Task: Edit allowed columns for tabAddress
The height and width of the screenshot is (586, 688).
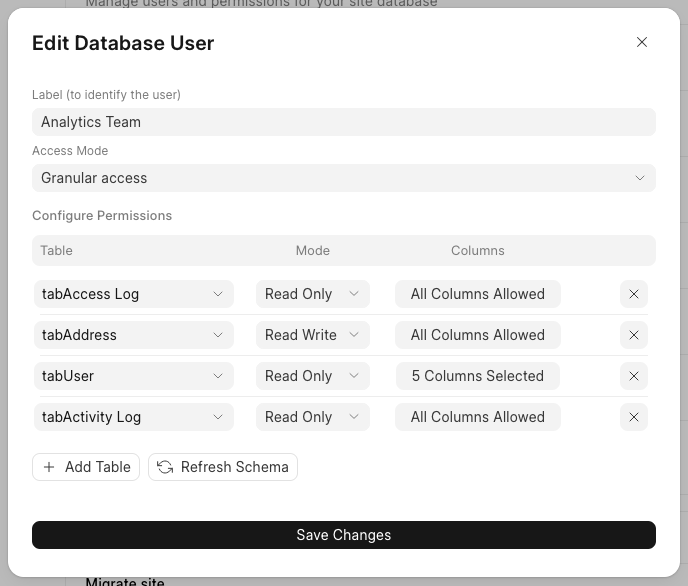Action: tap(477, 335)
